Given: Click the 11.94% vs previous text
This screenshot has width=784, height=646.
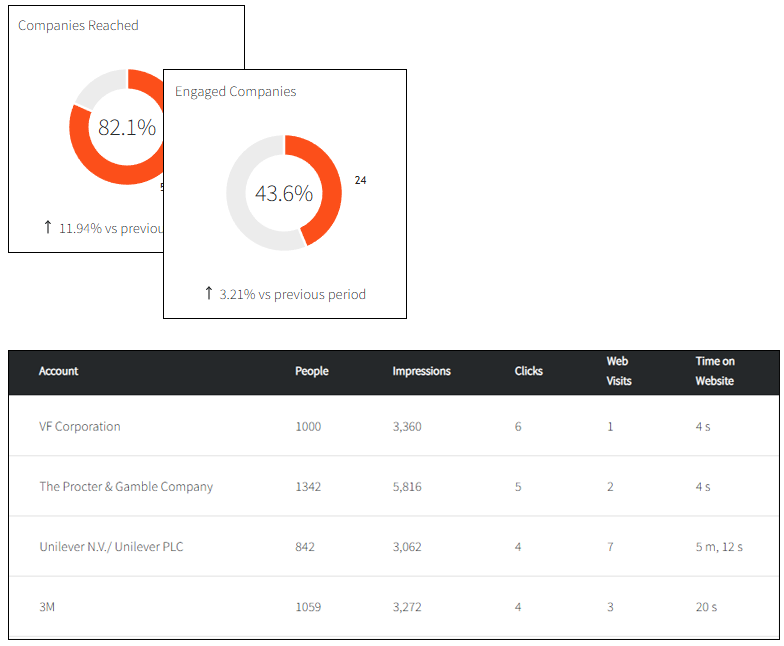Looking at the screenshot, I should (x=111, y=228).
